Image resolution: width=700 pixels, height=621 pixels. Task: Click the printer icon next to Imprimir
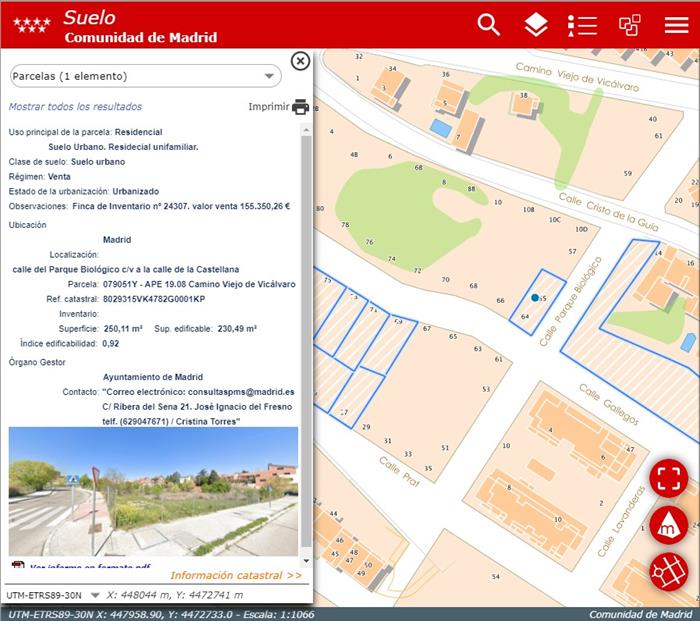click(300, 107)
